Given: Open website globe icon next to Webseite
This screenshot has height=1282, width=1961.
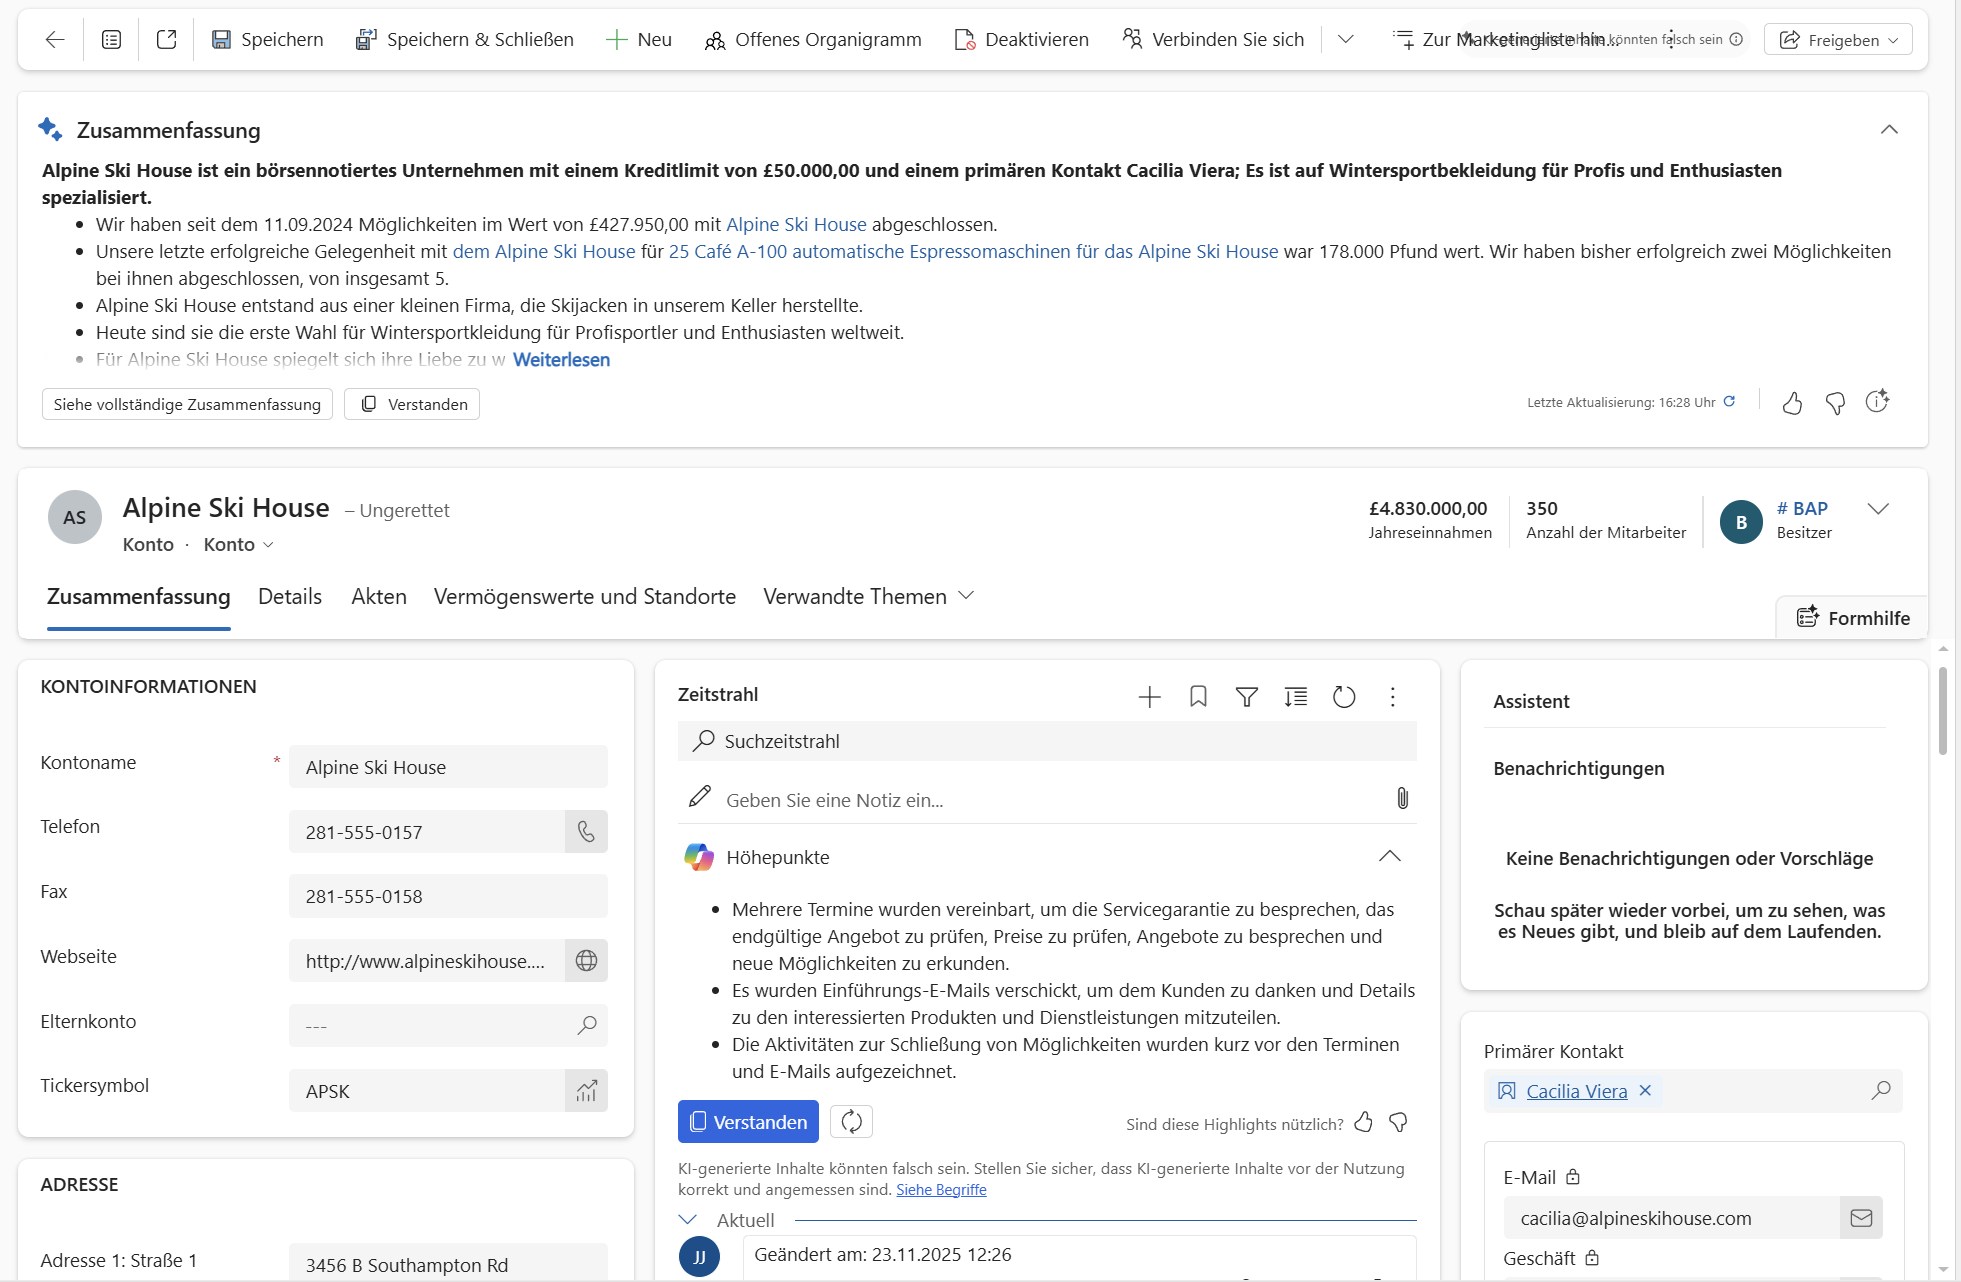Looking at the screenshot, I should (586, 961).
